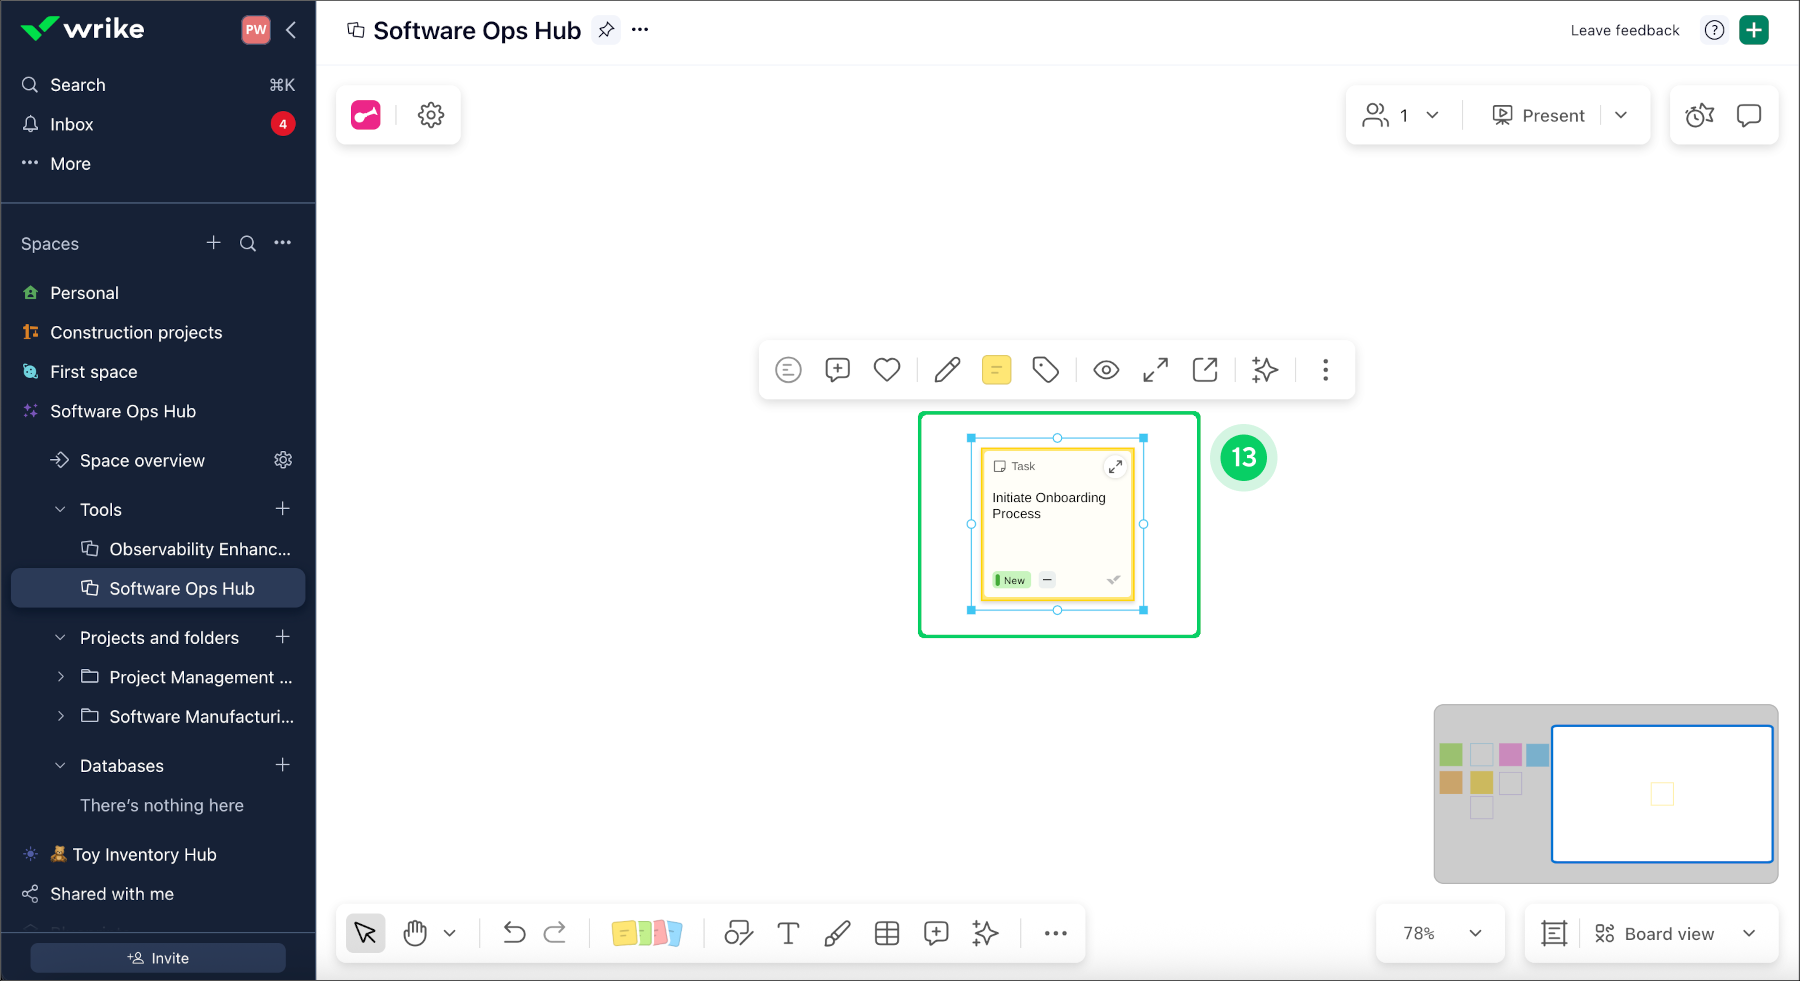Collapse the Tools section
1800x981 pixels.
[x=60, y=510]
